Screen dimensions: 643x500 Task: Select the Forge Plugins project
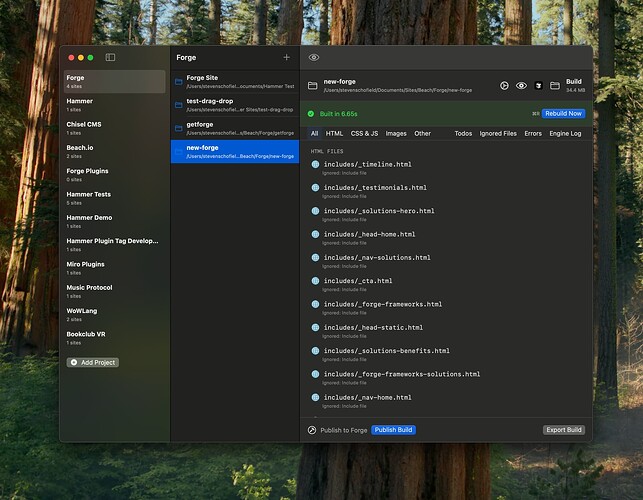click(x=114, y=175)
